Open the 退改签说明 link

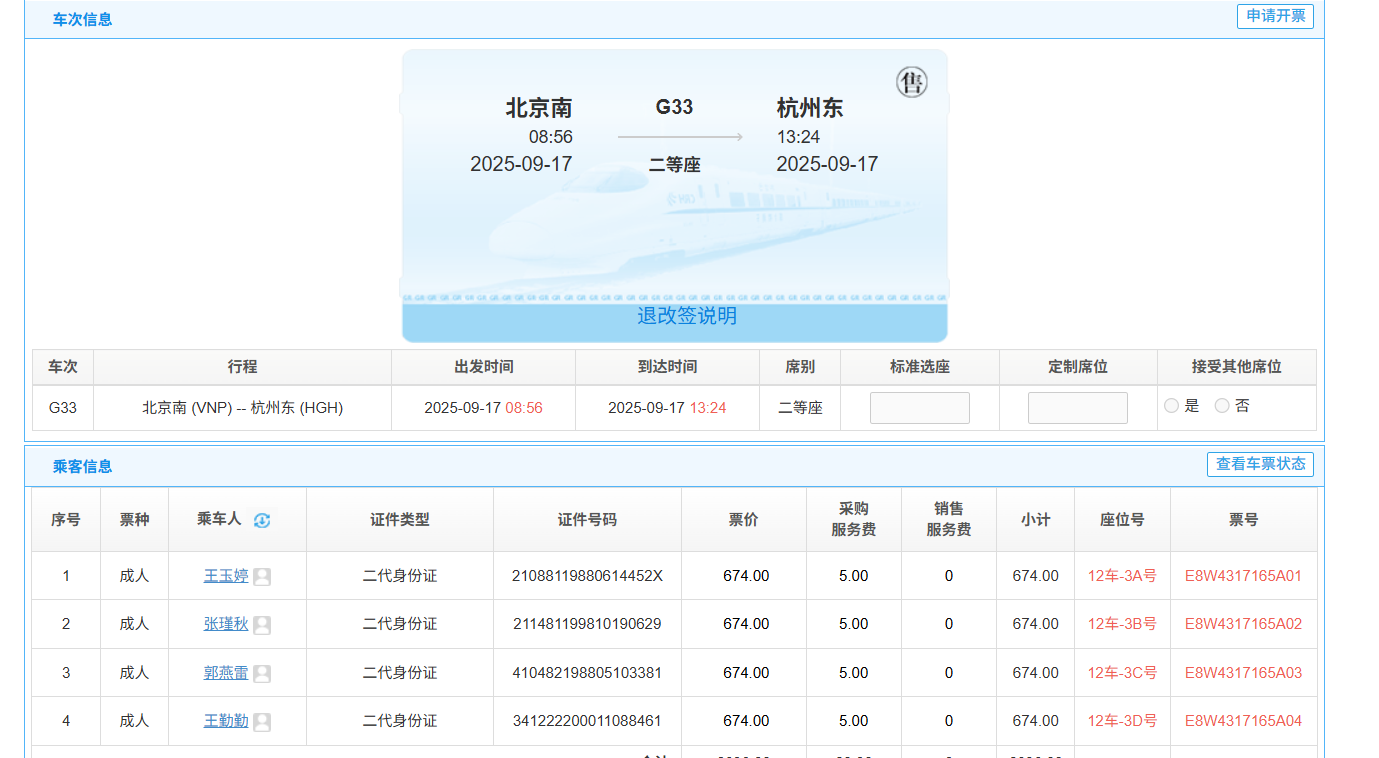pos(687,316)
